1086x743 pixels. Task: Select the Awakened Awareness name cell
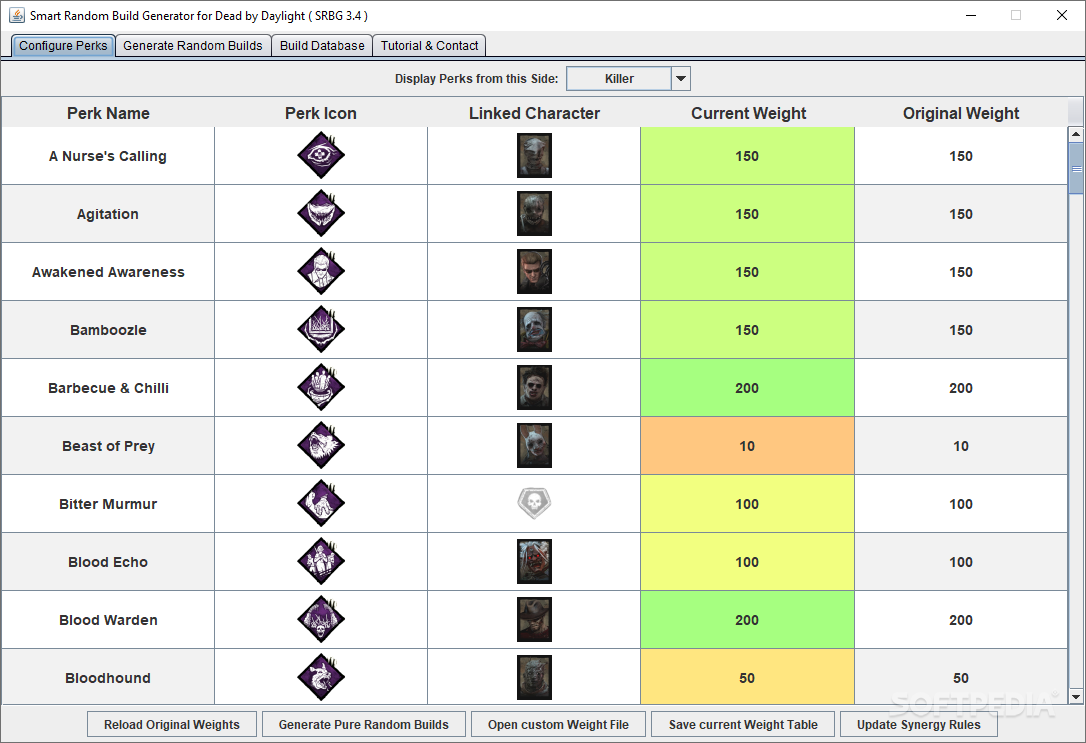[x=108, y=272]
